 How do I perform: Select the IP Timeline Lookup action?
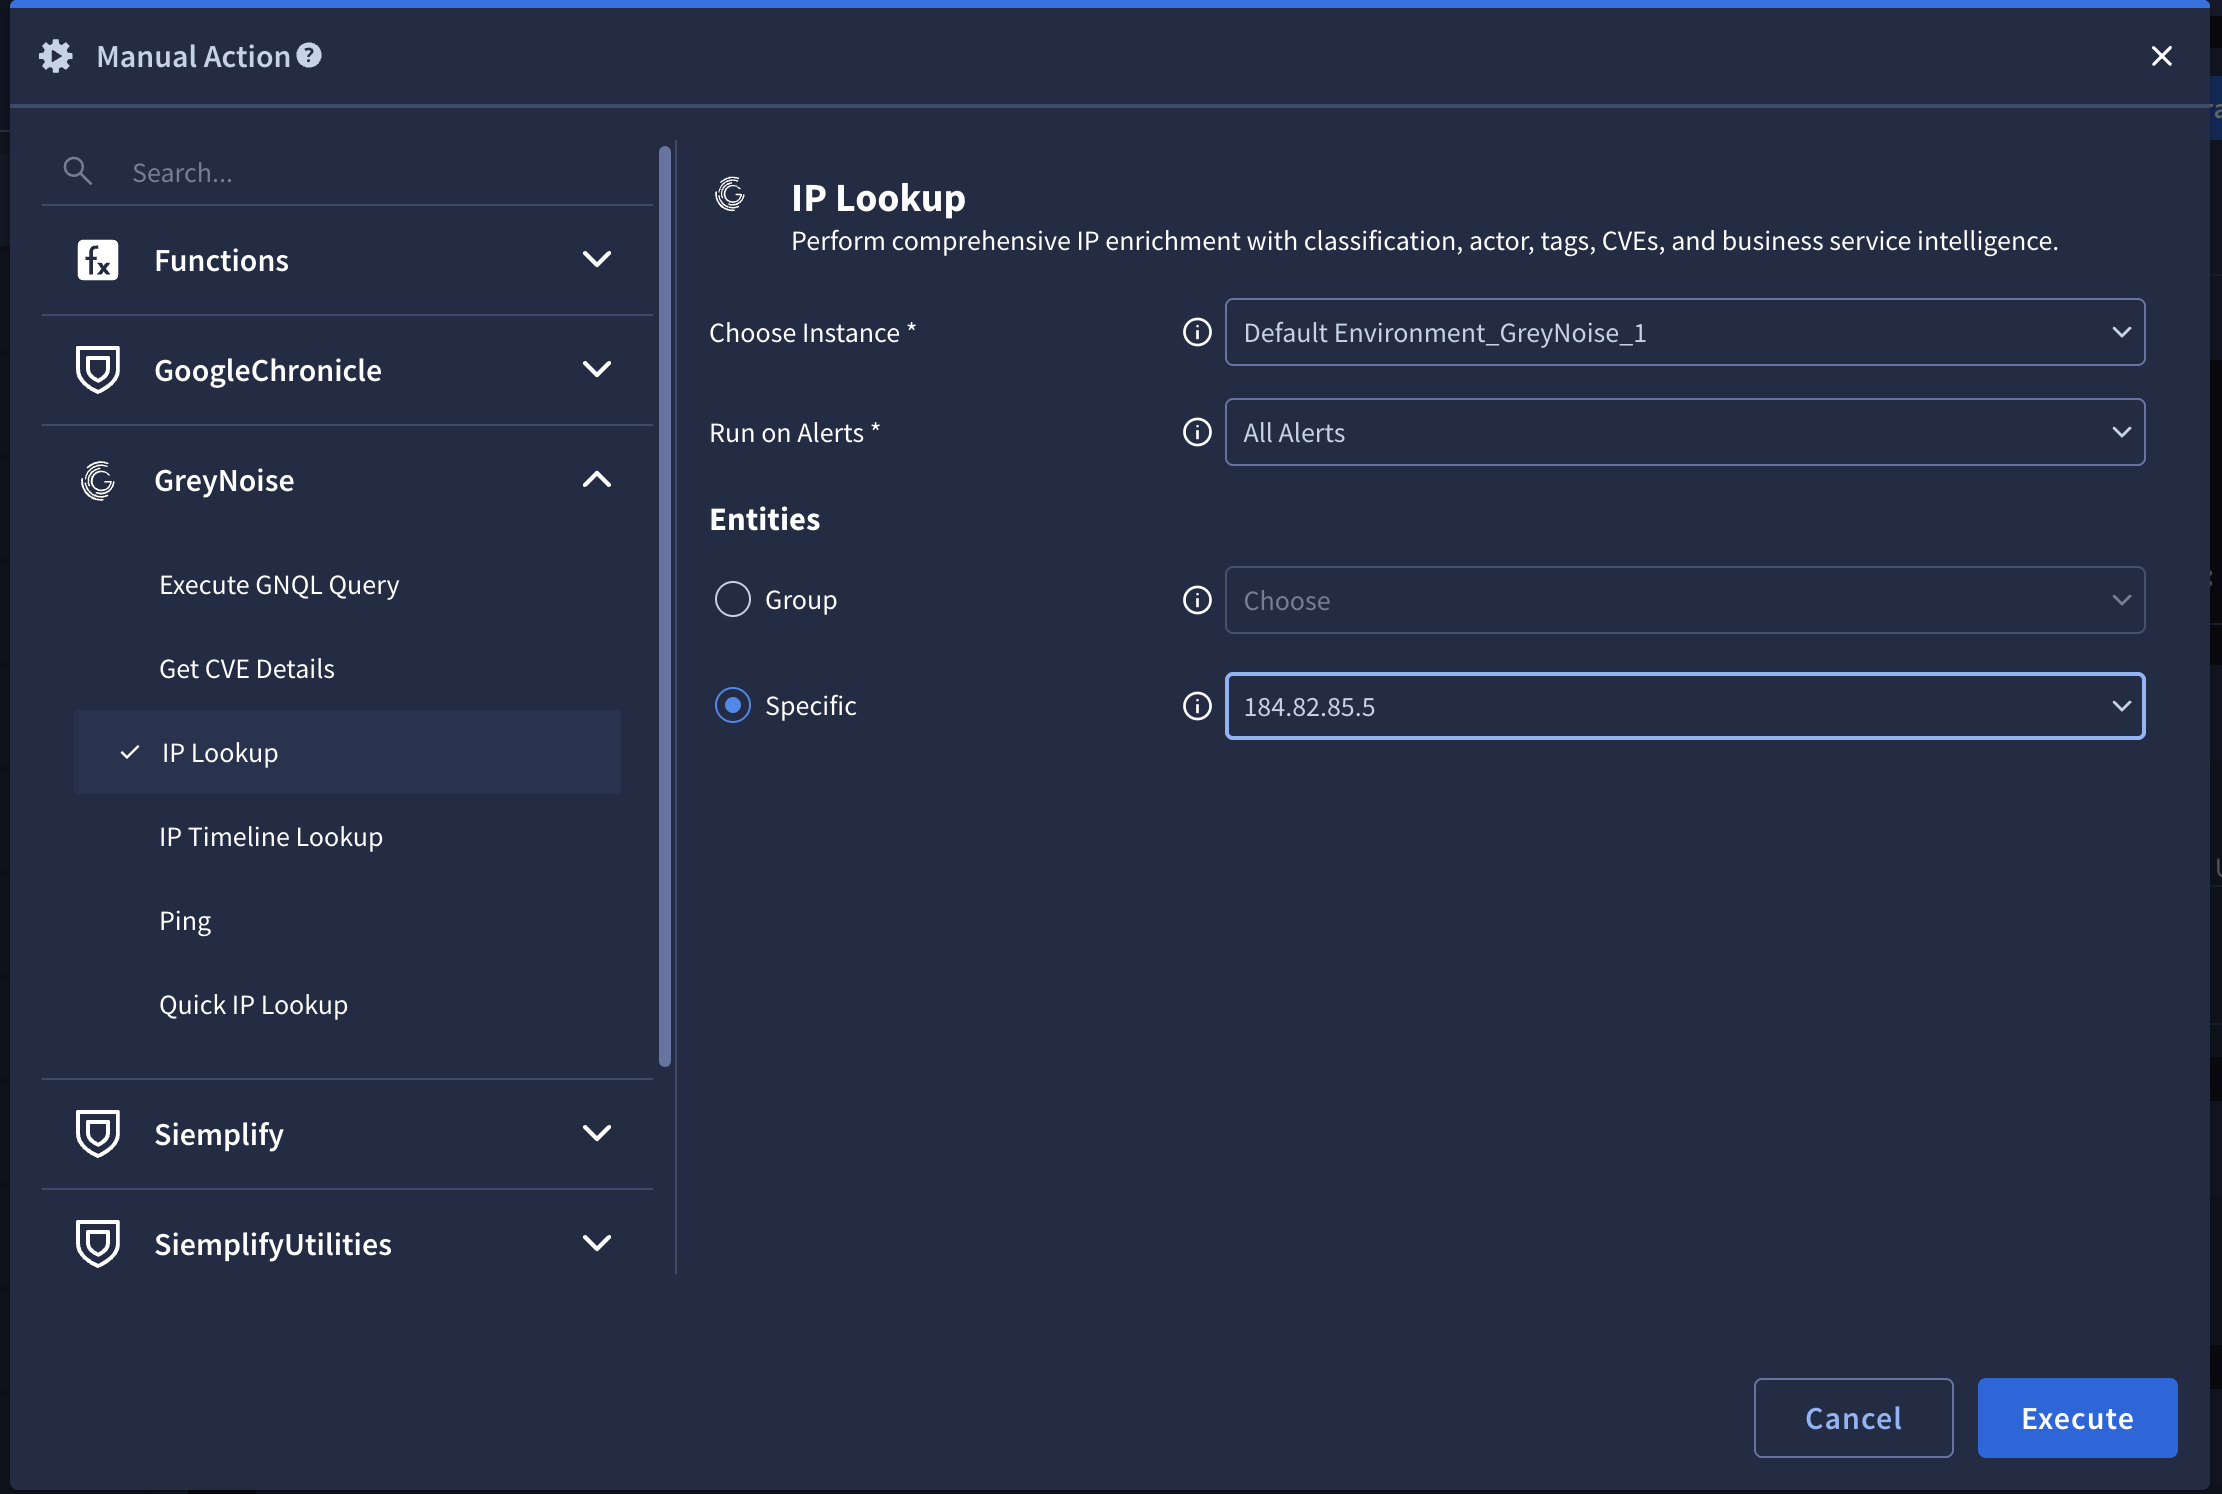271,837
